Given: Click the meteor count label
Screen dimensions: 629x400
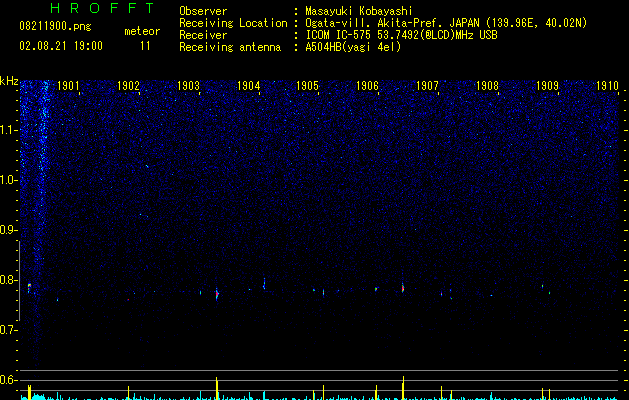Looking at the screenshot, I should 142,31.
